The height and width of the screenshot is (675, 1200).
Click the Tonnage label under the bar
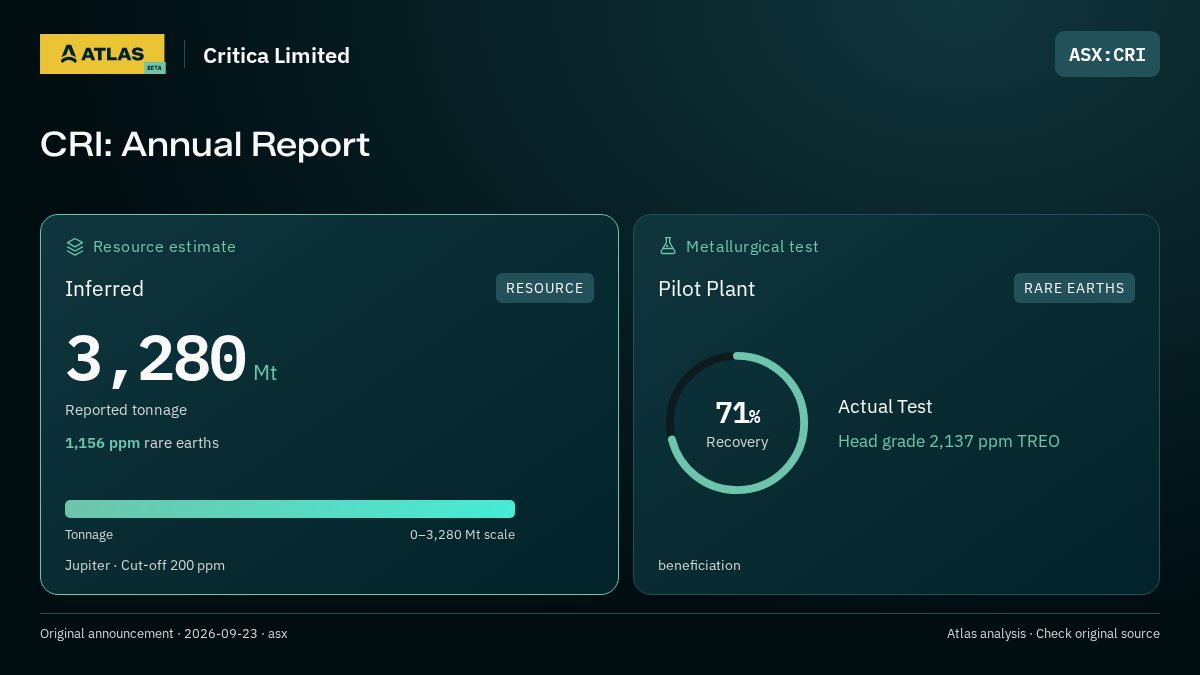coord(89,535)
